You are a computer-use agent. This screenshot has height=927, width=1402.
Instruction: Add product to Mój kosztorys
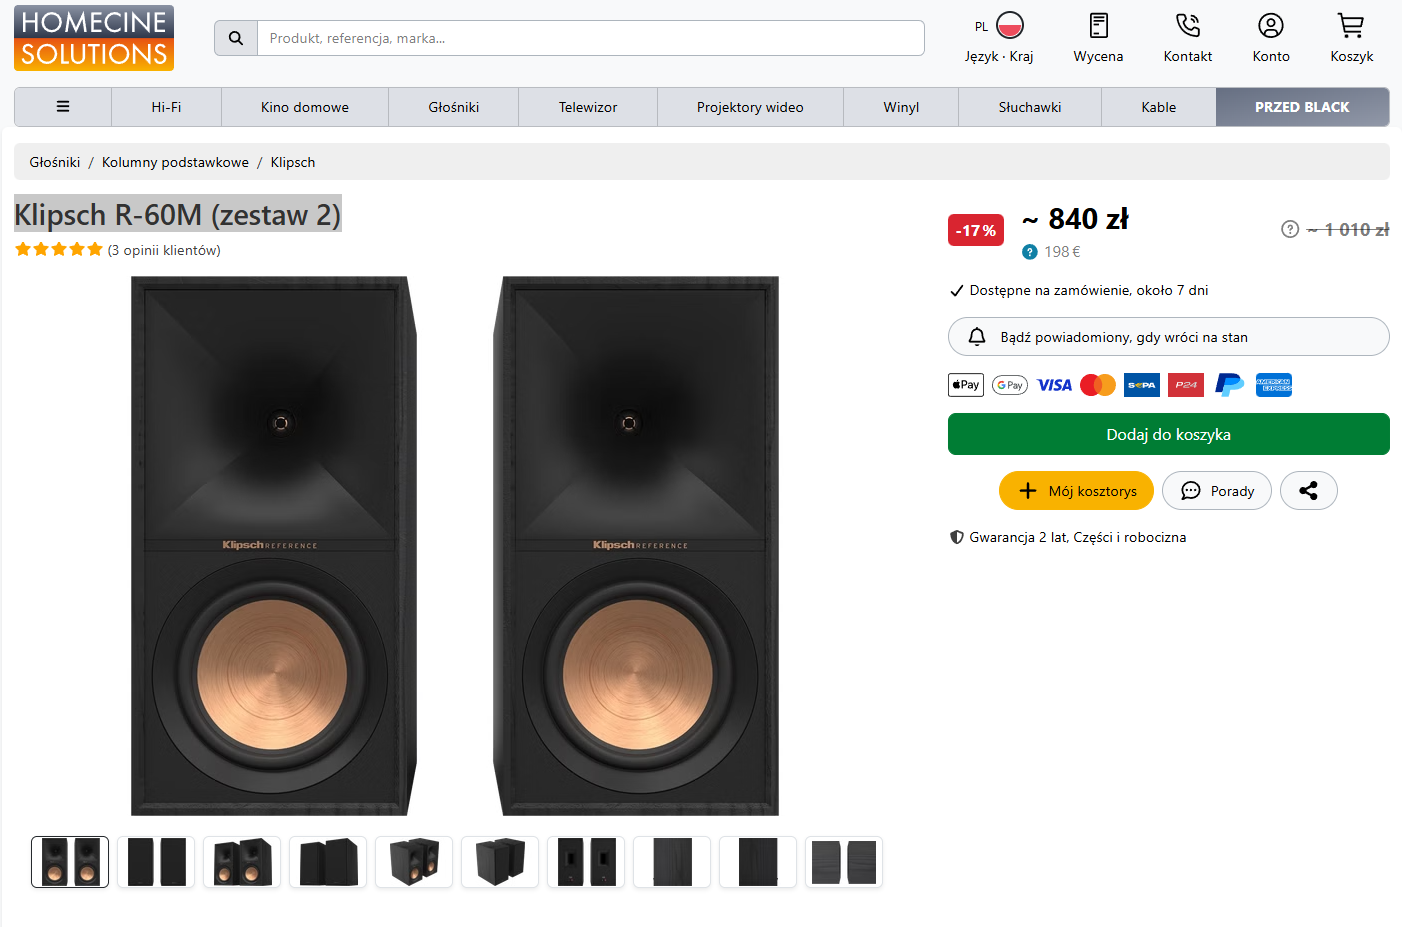tap(1076, 491)
